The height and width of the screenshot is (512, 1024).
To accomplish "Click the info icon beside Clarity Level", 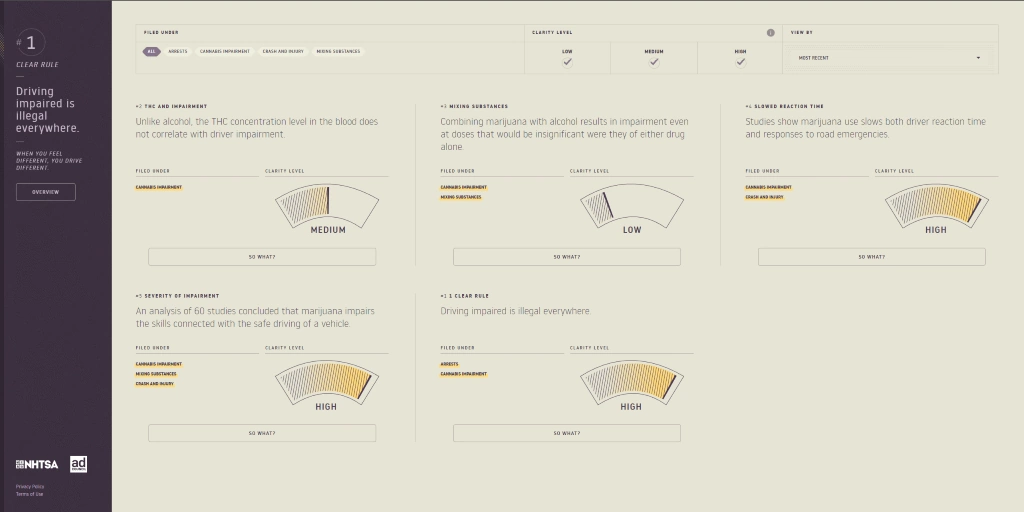I will (x=771, y=32).
